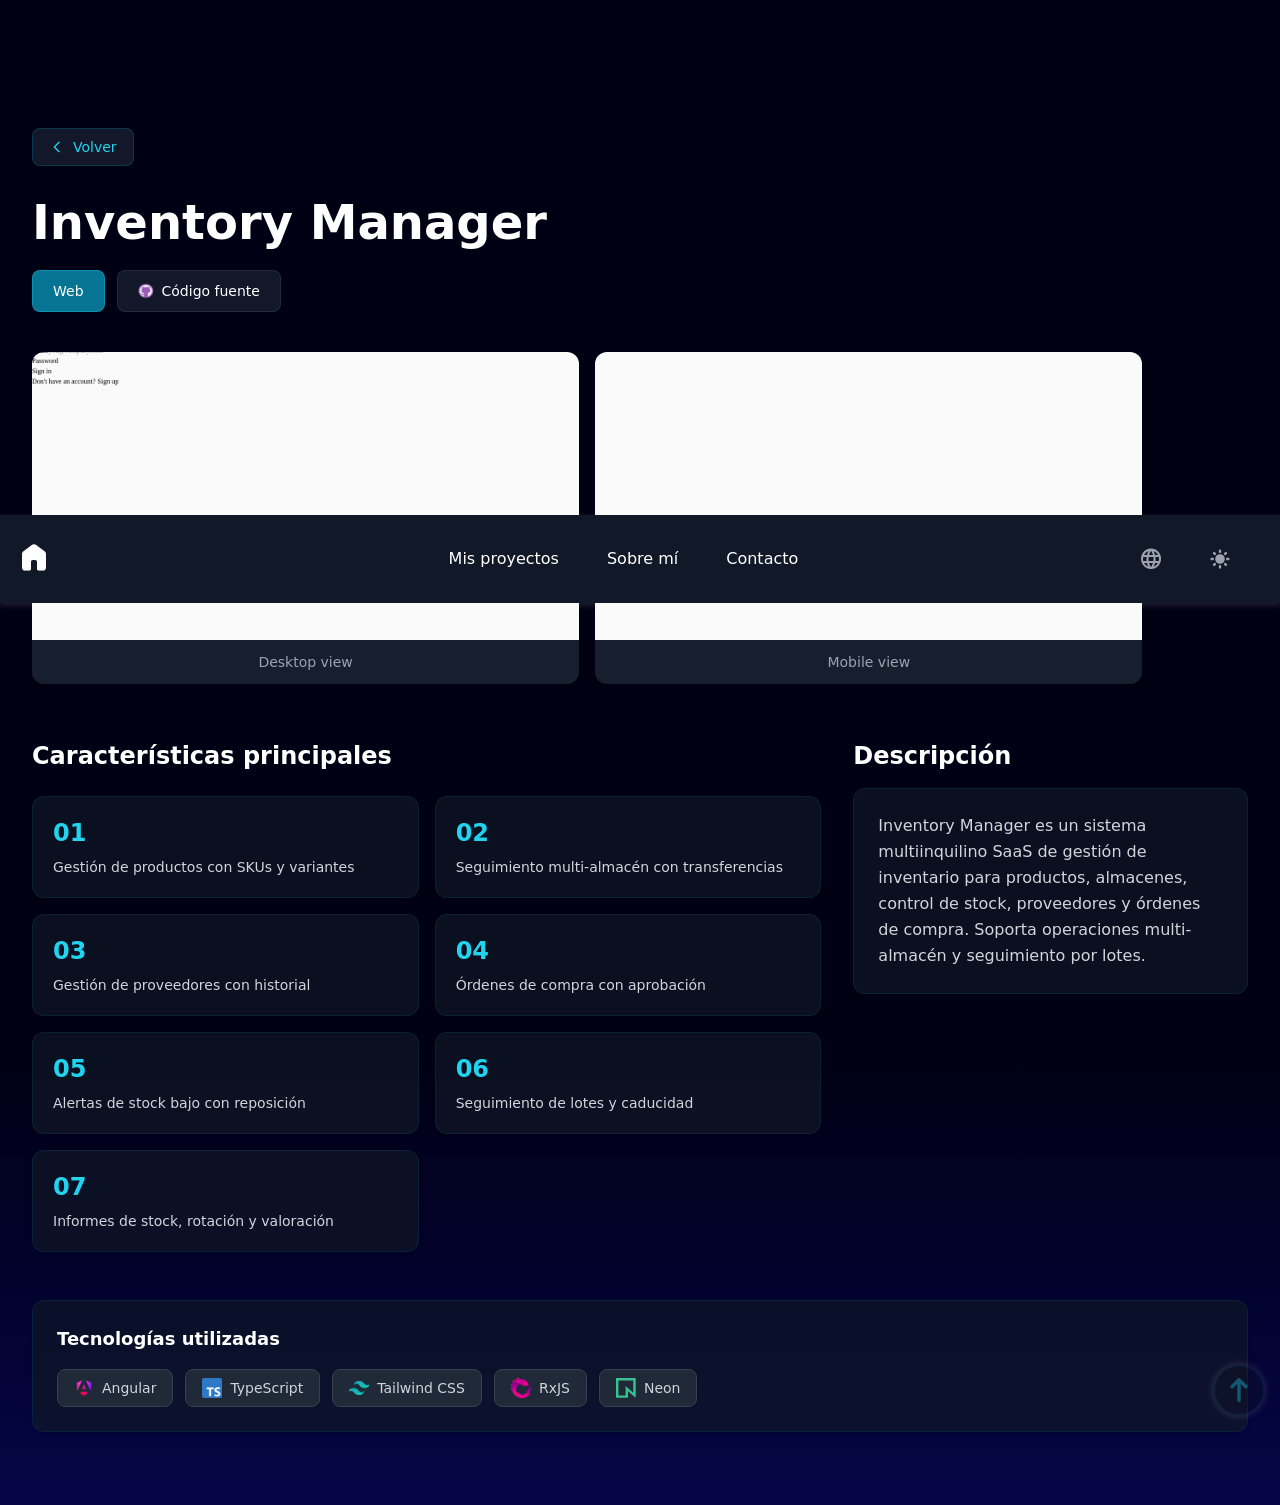Image resolution: width=1280 pixels, height=1505 pixels.
Task: Open the Web project button
Action: tap(68, 291)
